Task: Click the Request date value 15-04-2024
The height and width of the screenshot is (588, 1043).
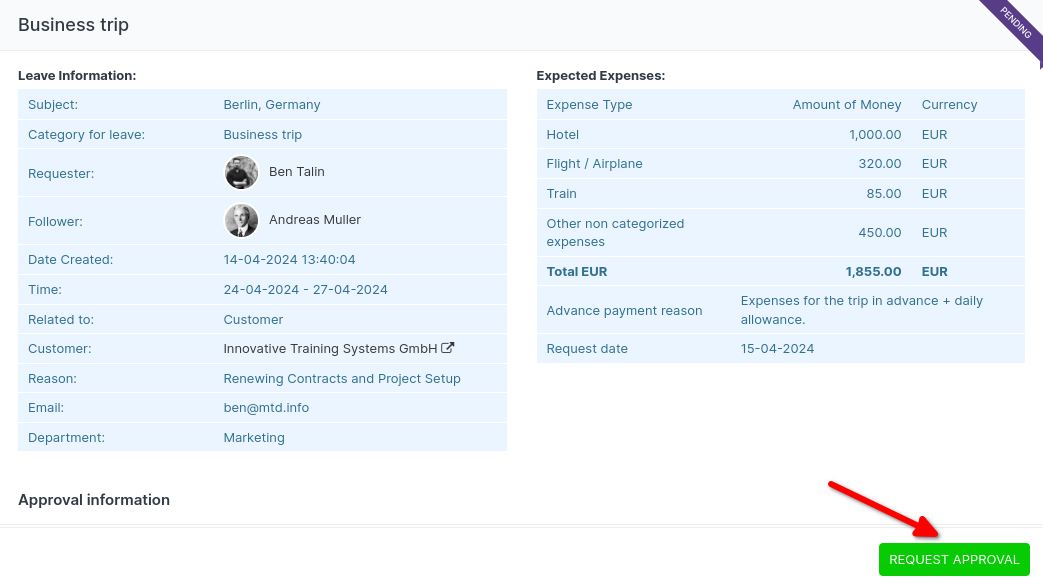Action: (x=777, y=349)
